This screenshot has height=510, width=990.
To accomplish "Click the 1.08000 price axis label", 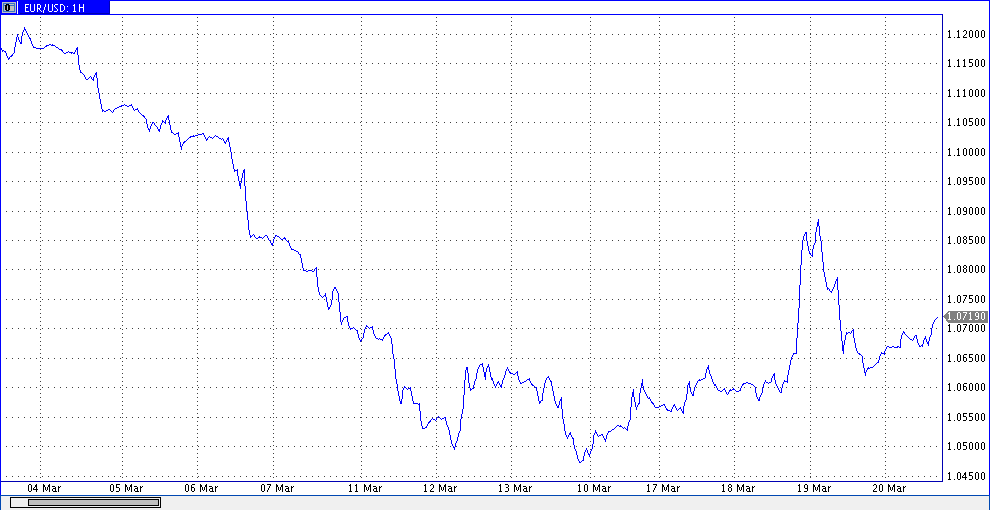I will coord(966,270).
